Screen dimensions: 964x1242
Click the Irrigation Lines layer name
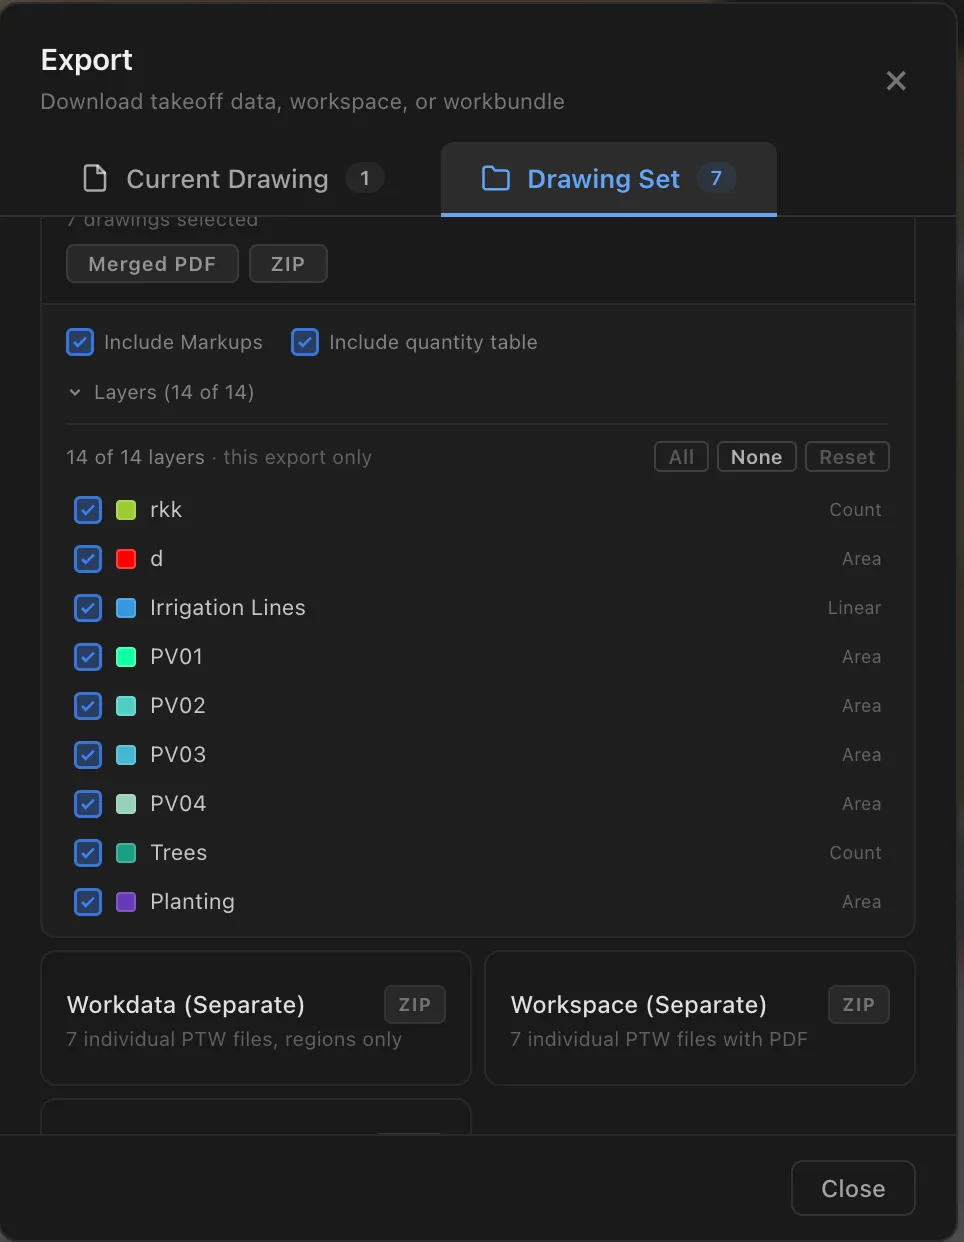click(228, 608)
